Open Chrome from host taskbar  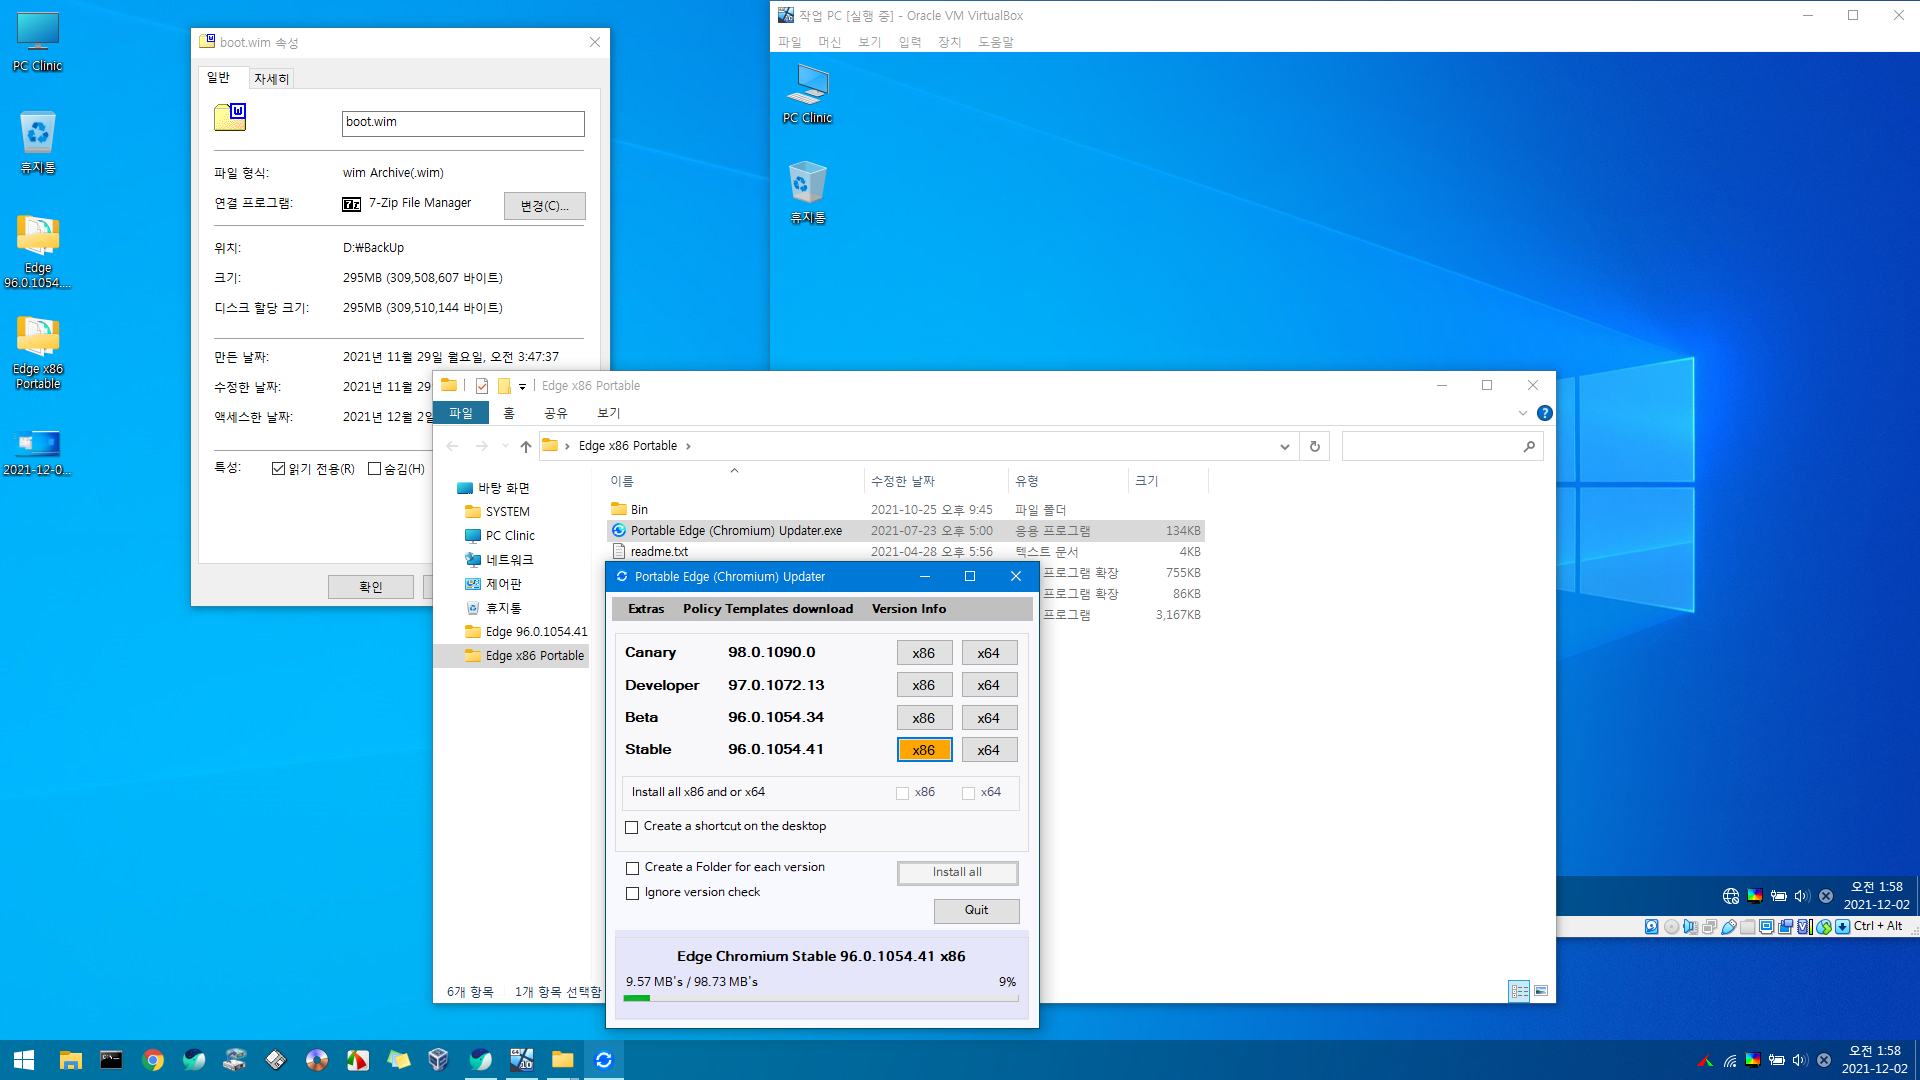[x=153, y=1060]
